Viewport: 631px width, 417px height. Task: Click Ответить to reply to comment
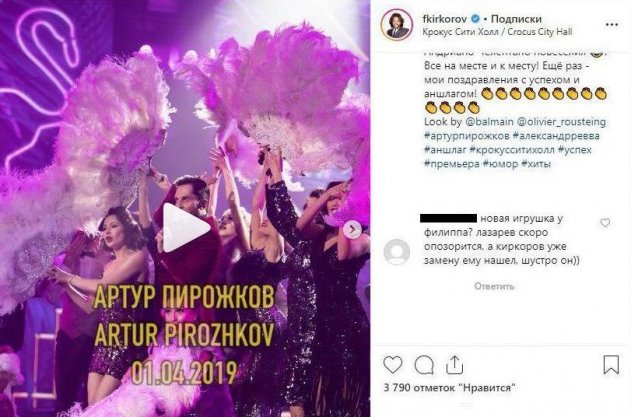pyautogui.click(x=494, y=286)
